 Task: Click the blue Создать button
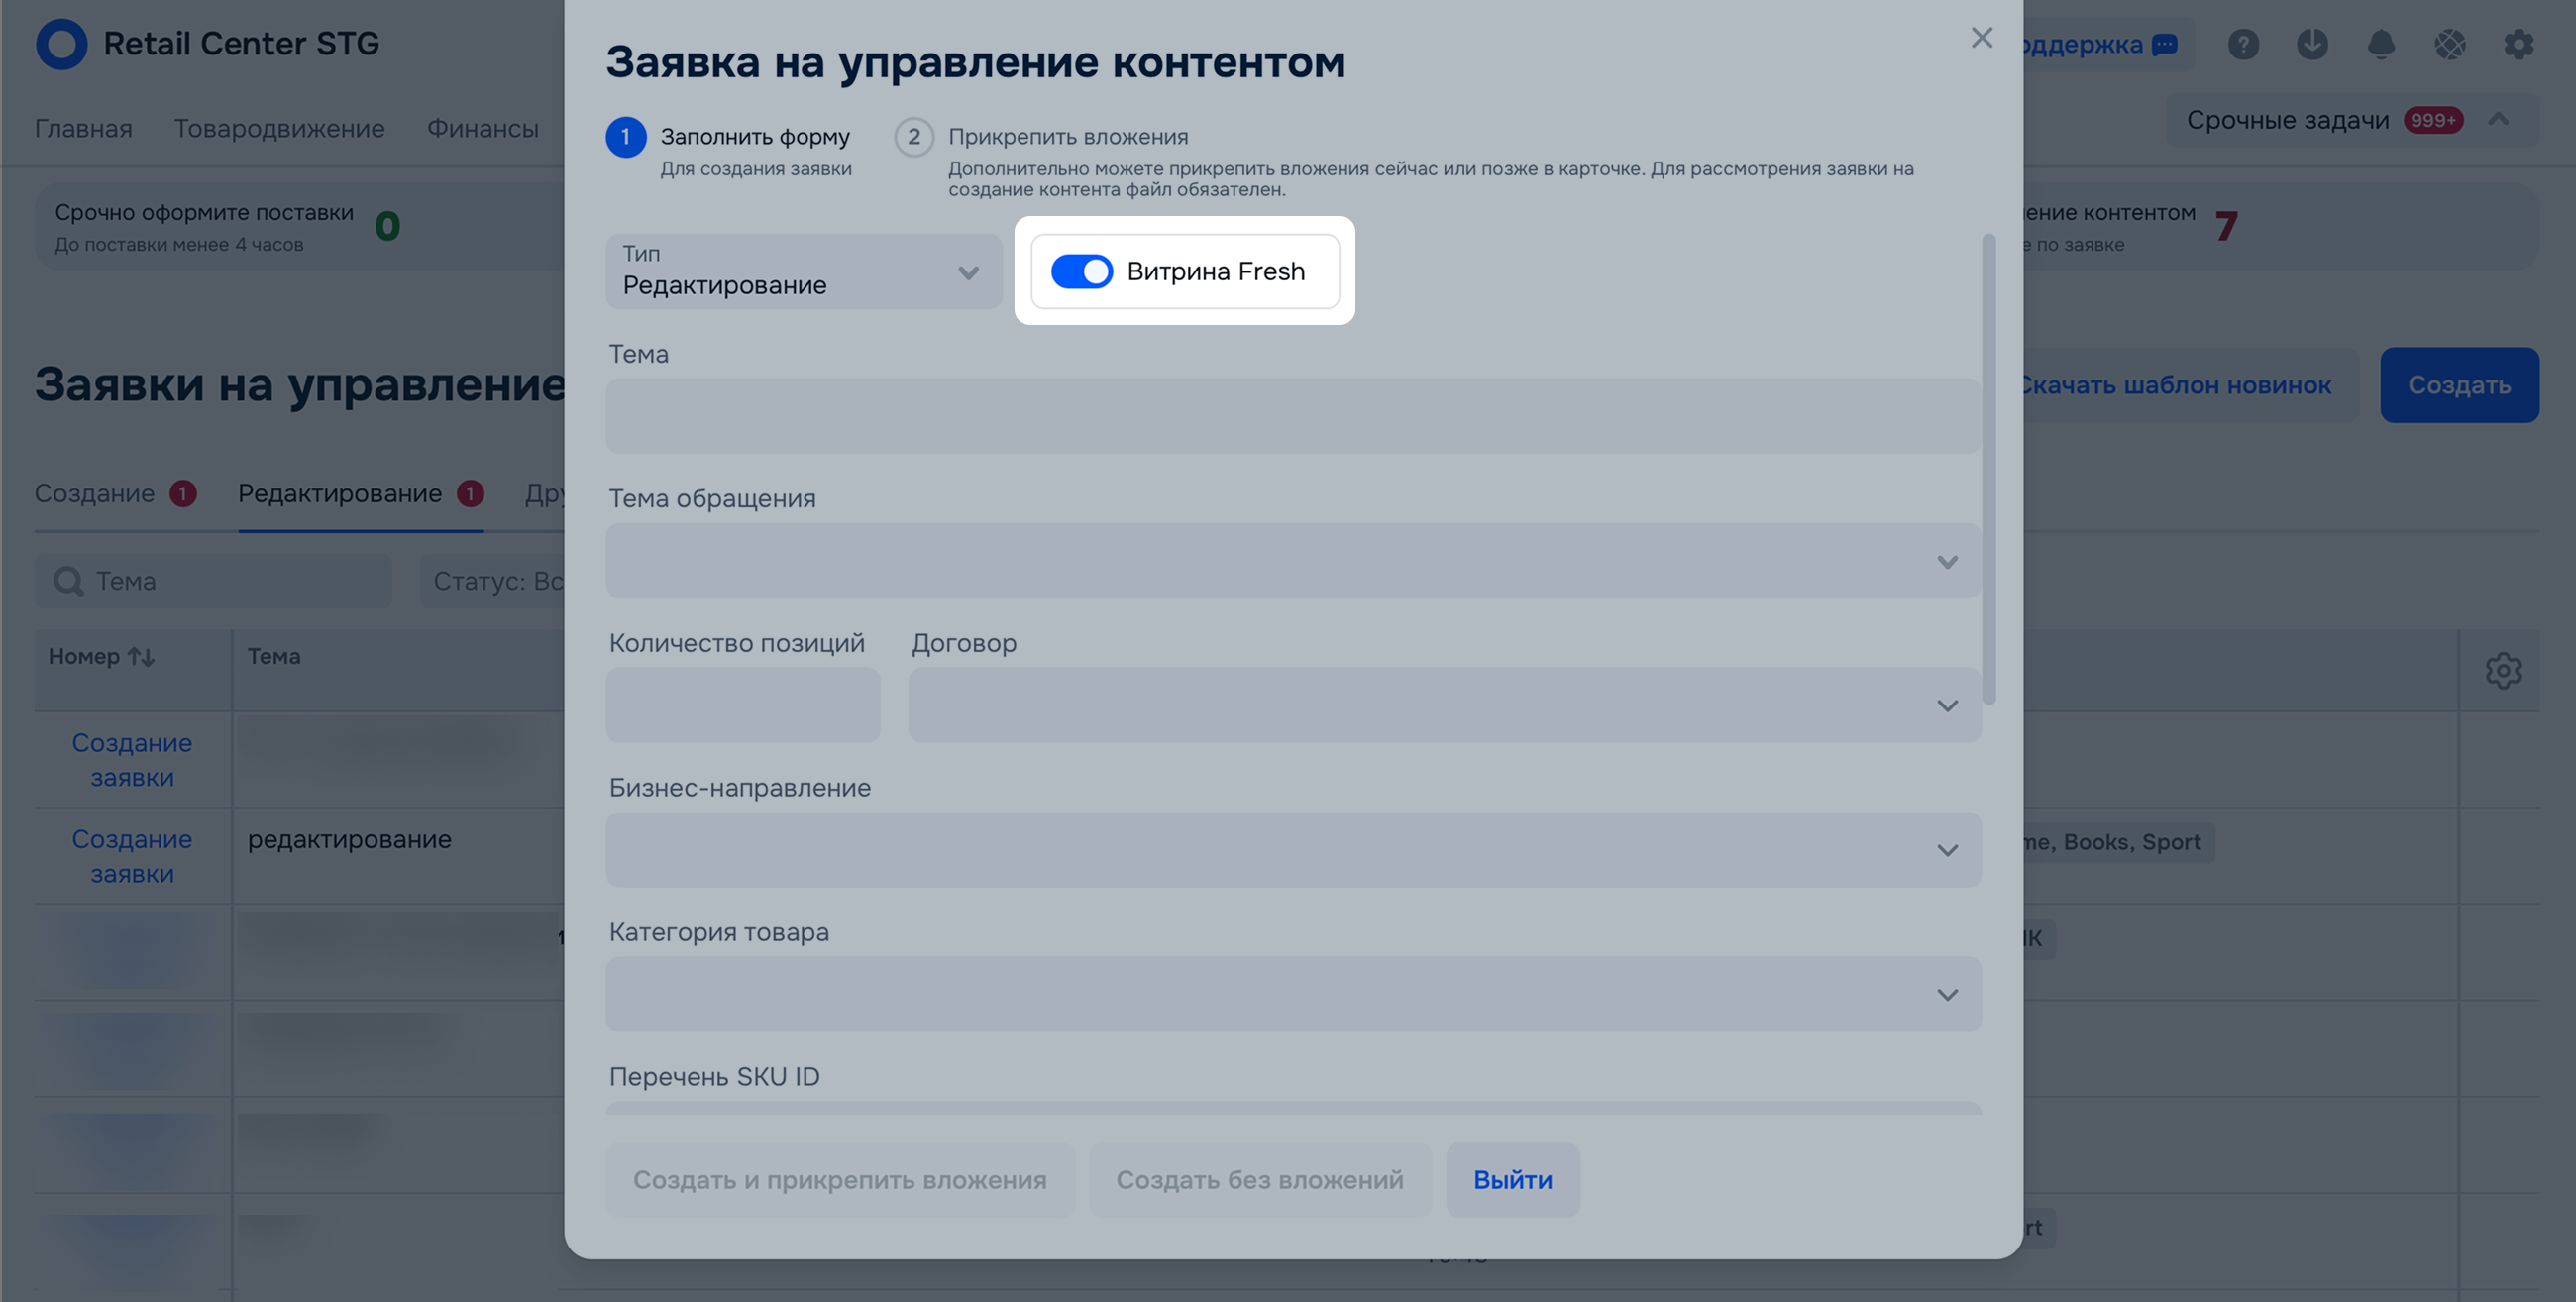[x=2458, y=385]
